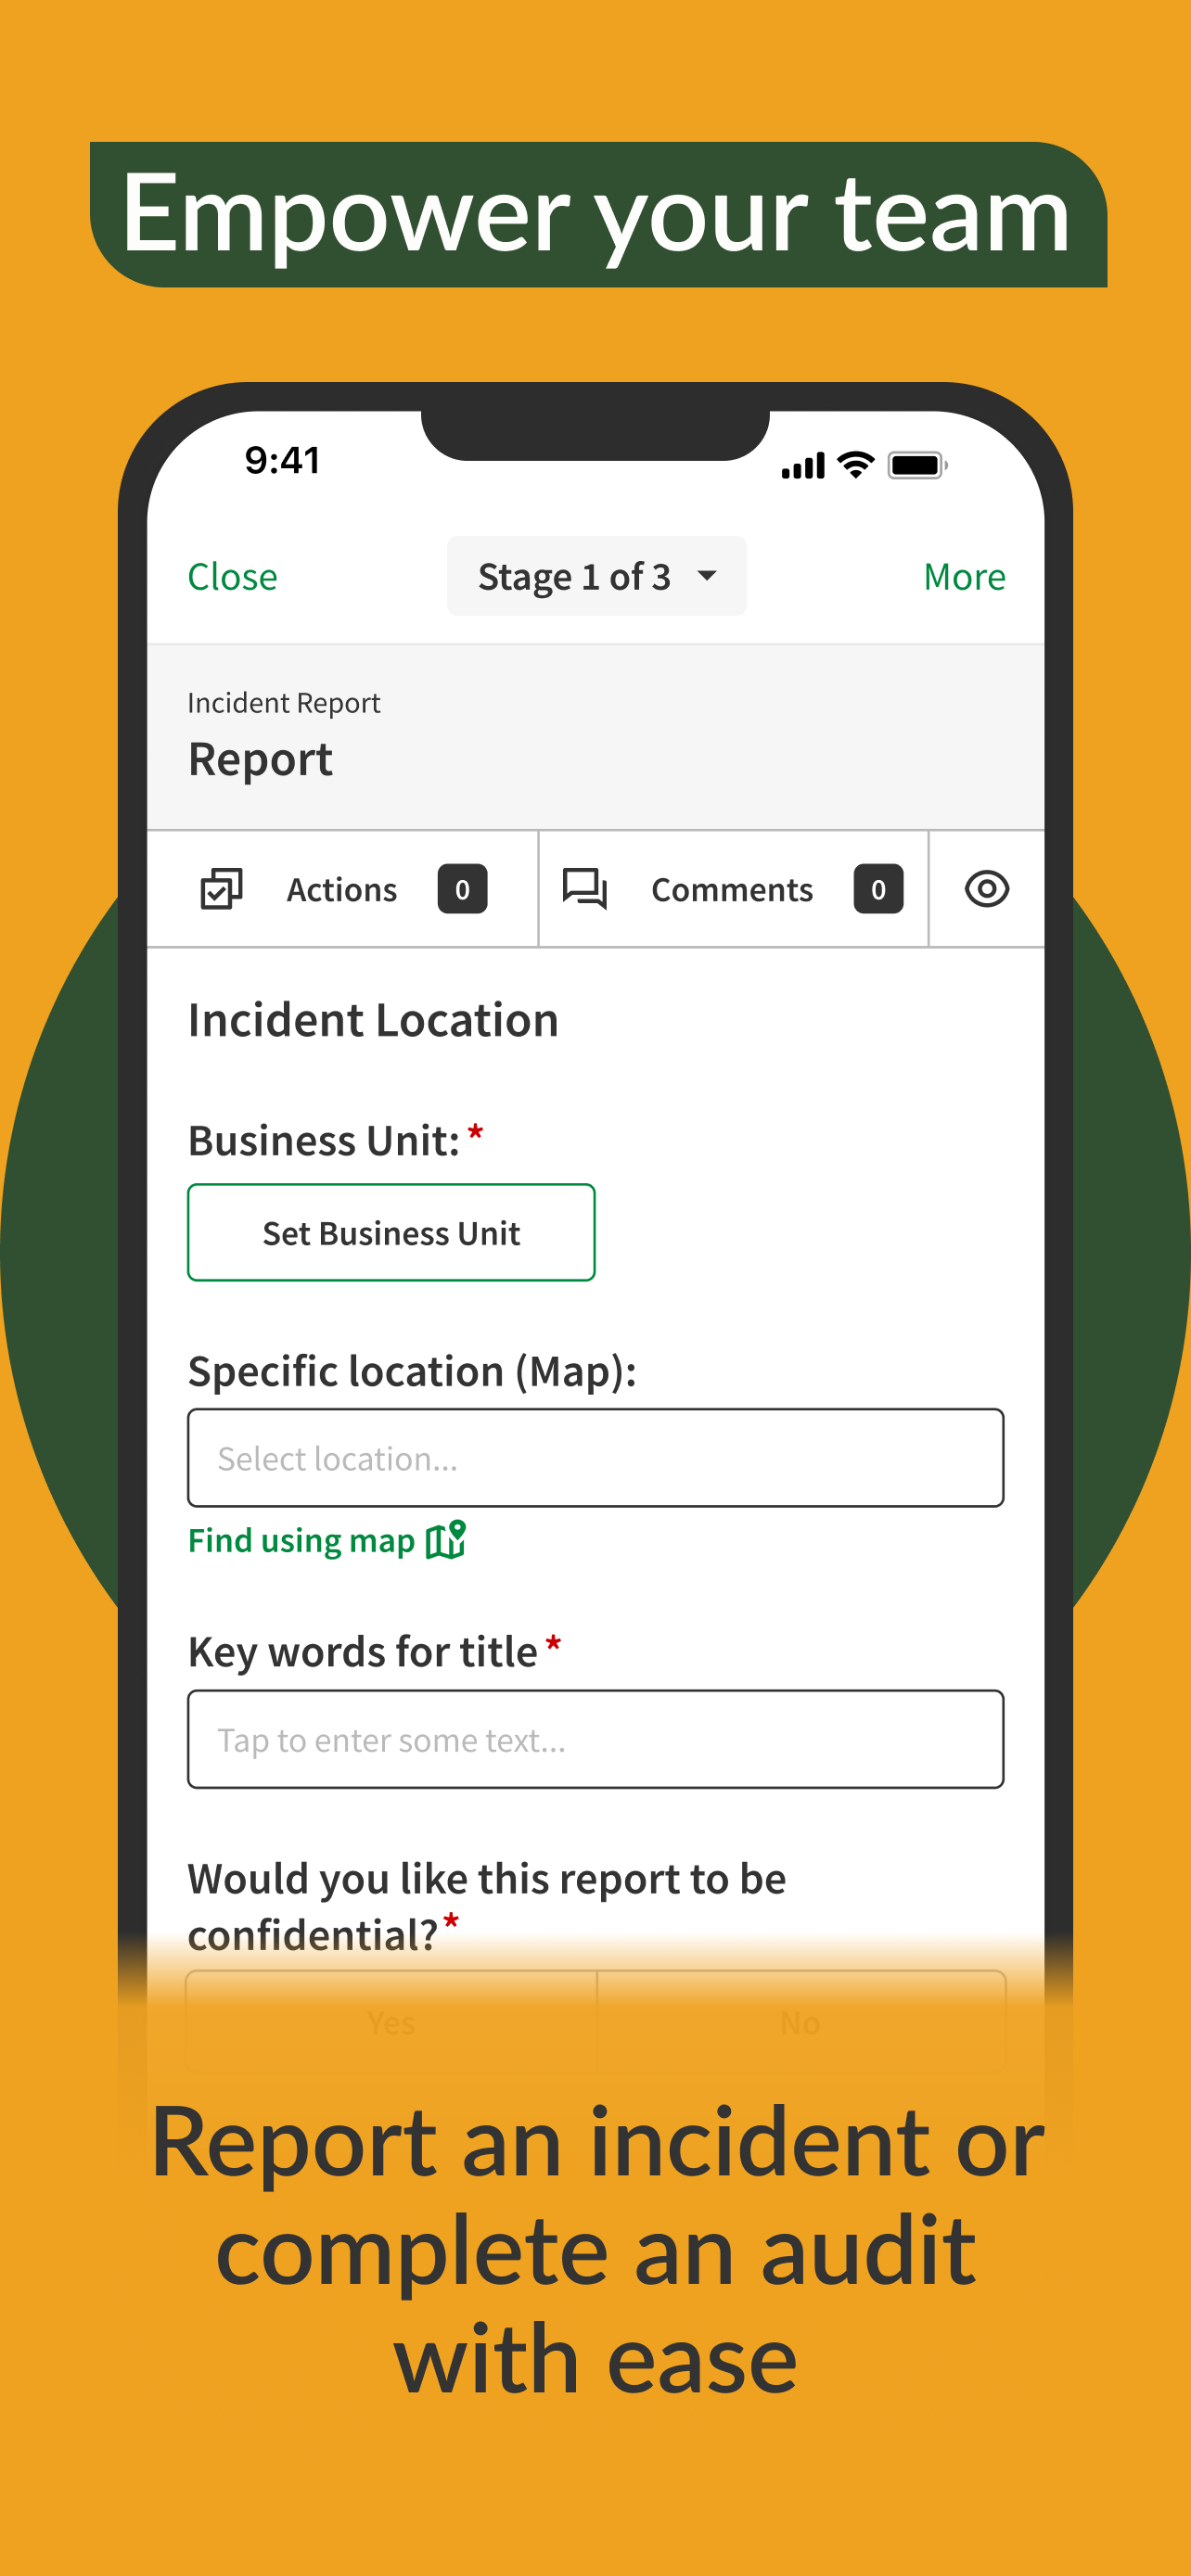Open the More menu
Viewport: 1191px width, 2576px height.
pos(964,576)
